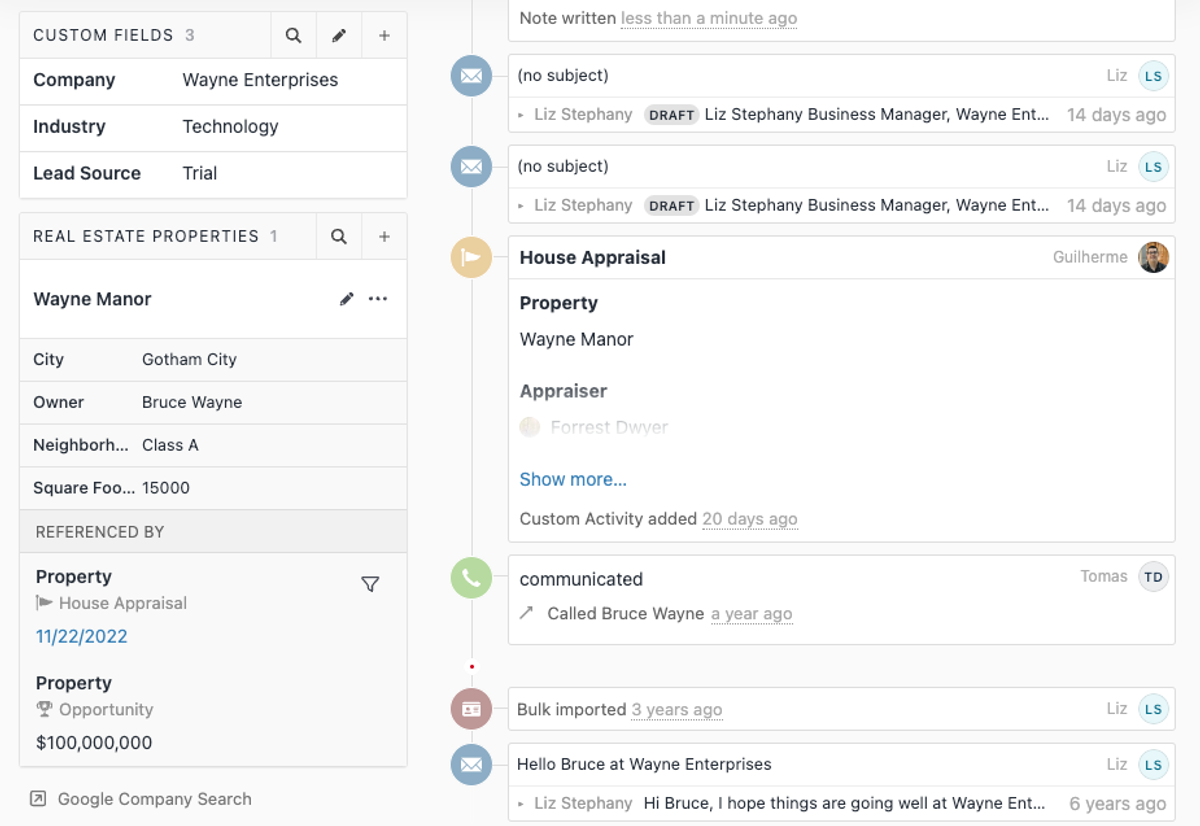Image resolution: width=1200 pixels, height=826 pixels.
Task: Click email icon beside House Appraisal's preceding draft
Action: coord(471,166)
